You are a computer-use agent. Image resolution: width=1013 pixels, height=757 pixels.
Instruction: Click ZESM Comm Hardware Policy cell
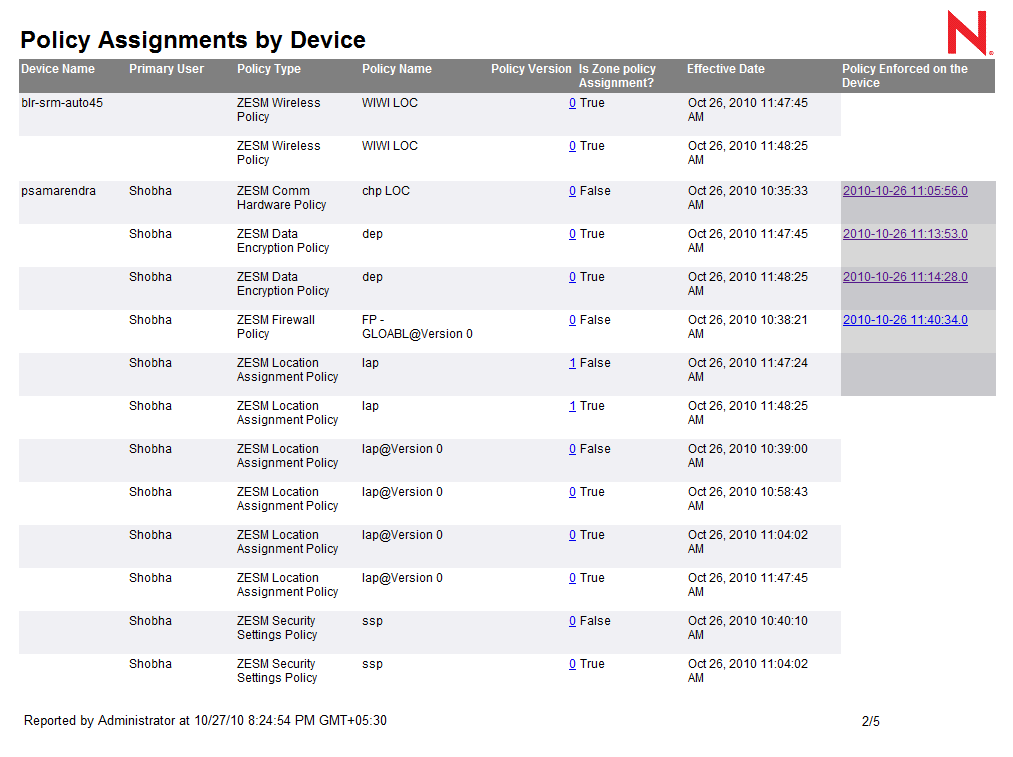[x=282, y=198]
